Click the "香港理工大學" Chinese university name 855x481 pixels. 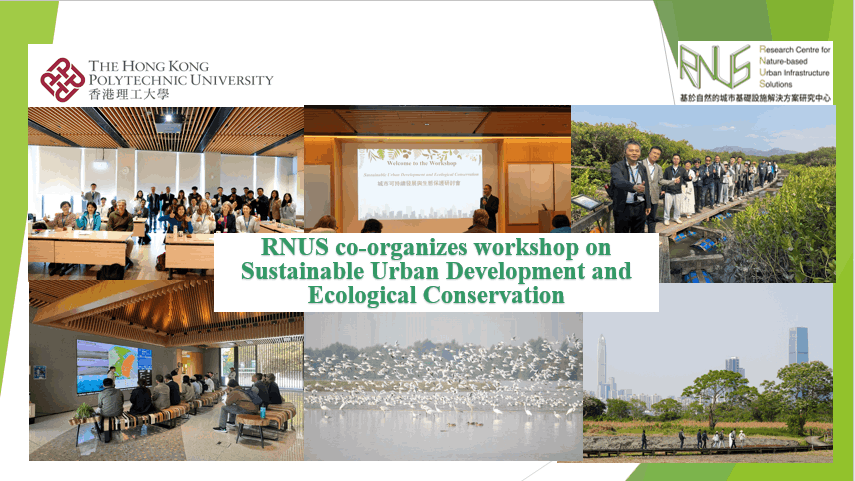[x=129, y=94]
